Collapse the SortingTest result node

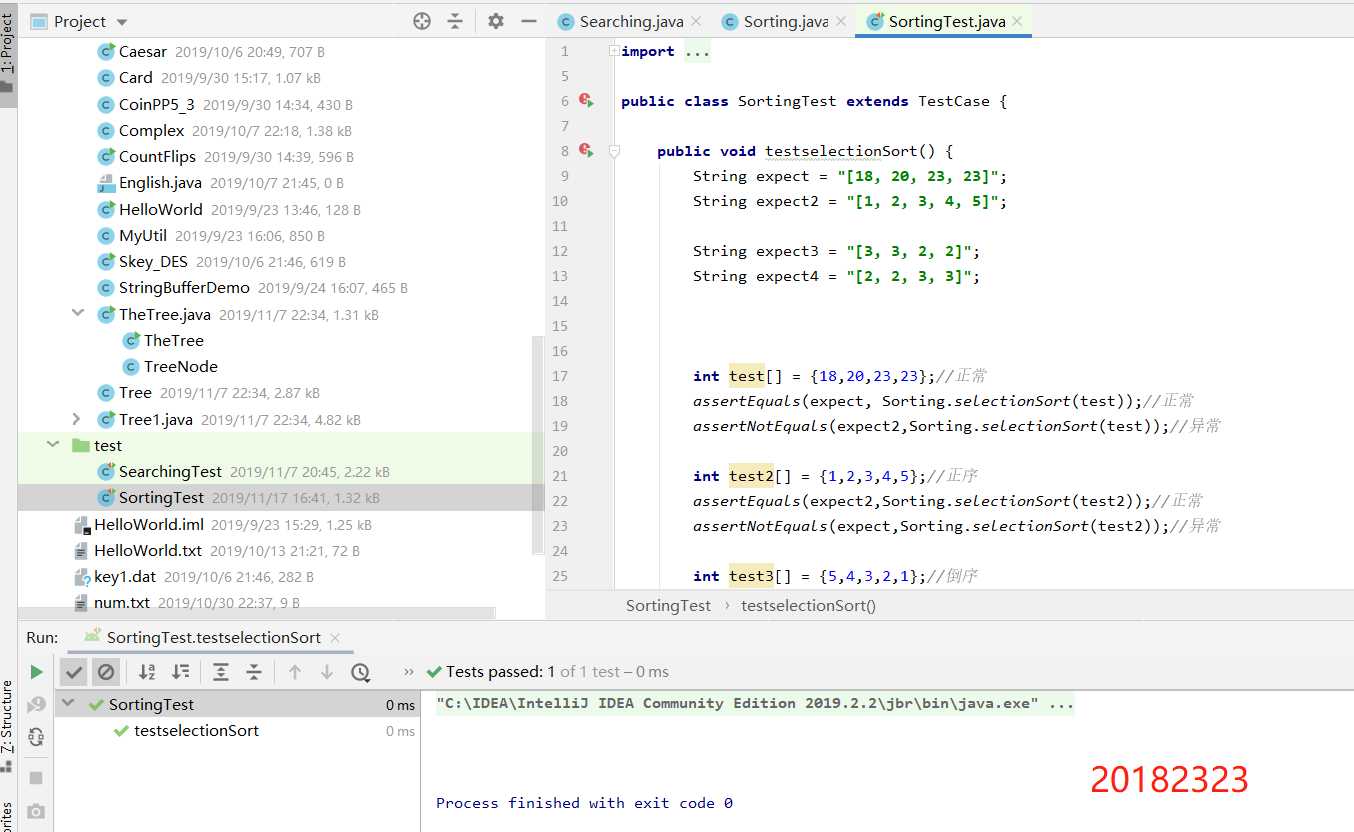tap(68, 704)
